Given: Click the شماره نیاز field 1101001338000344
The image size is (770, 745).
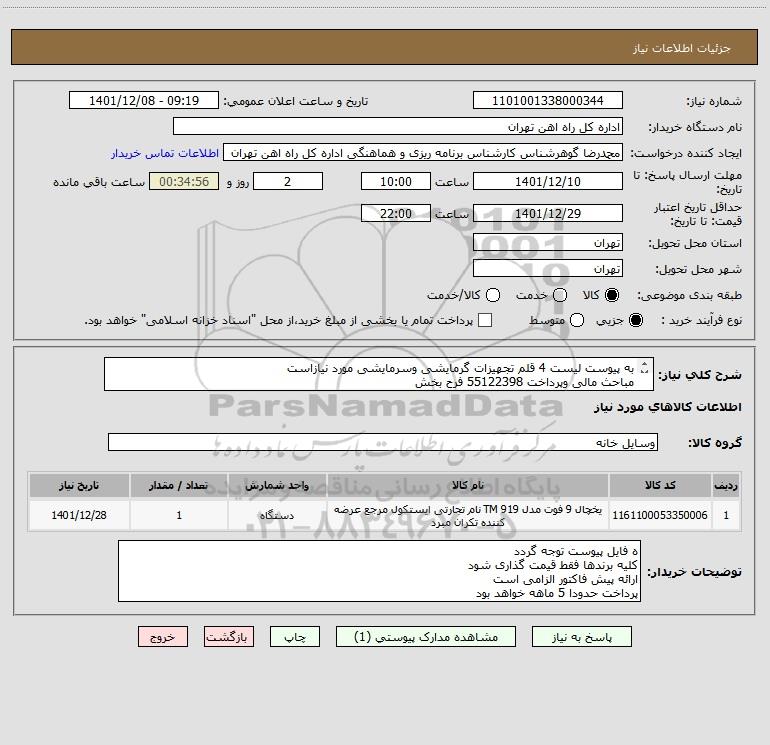Looking at the screenshot, I should tap(548, 101).
